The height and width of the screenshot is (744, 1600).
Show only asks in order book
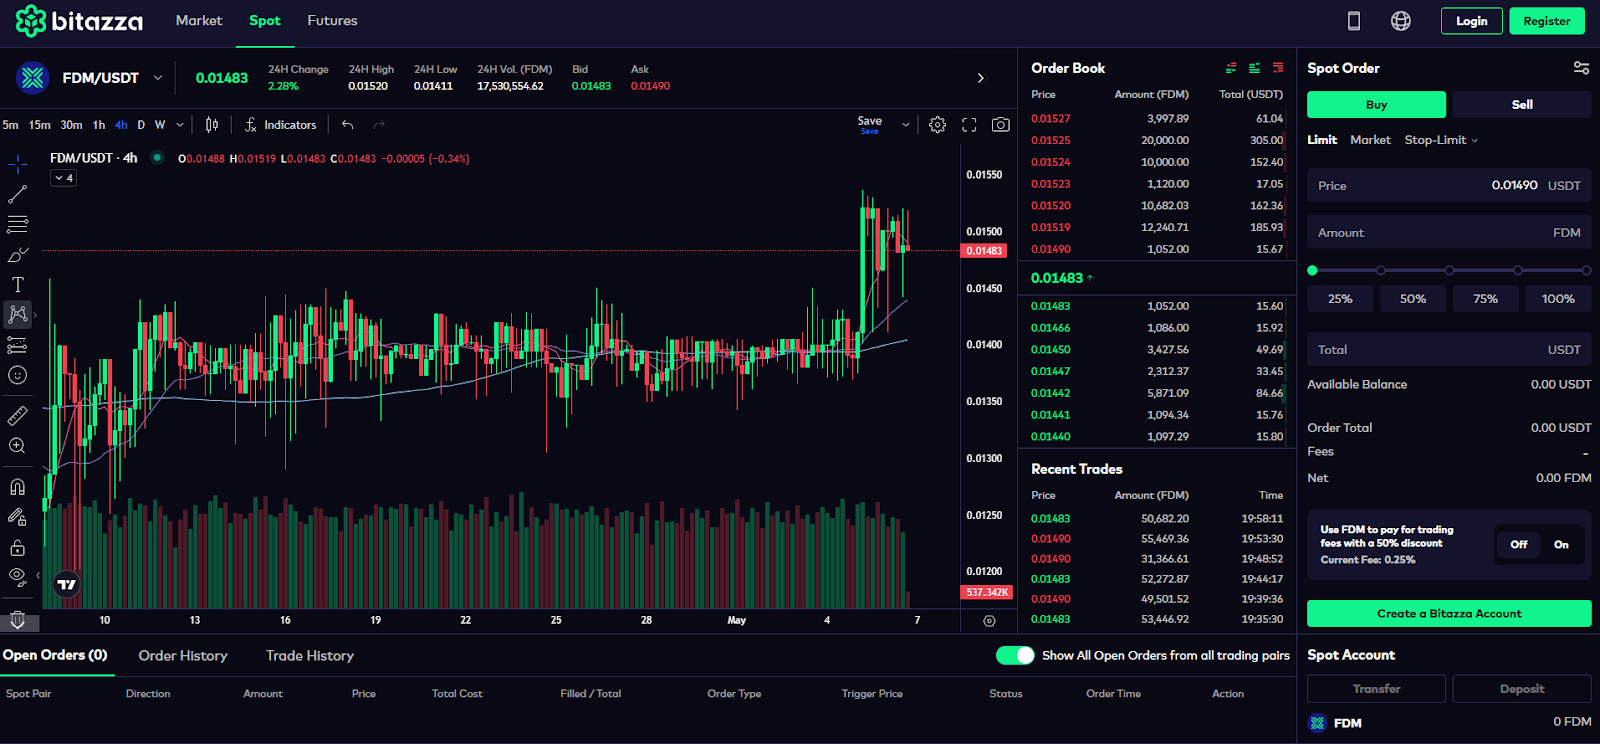point(1278,68)
